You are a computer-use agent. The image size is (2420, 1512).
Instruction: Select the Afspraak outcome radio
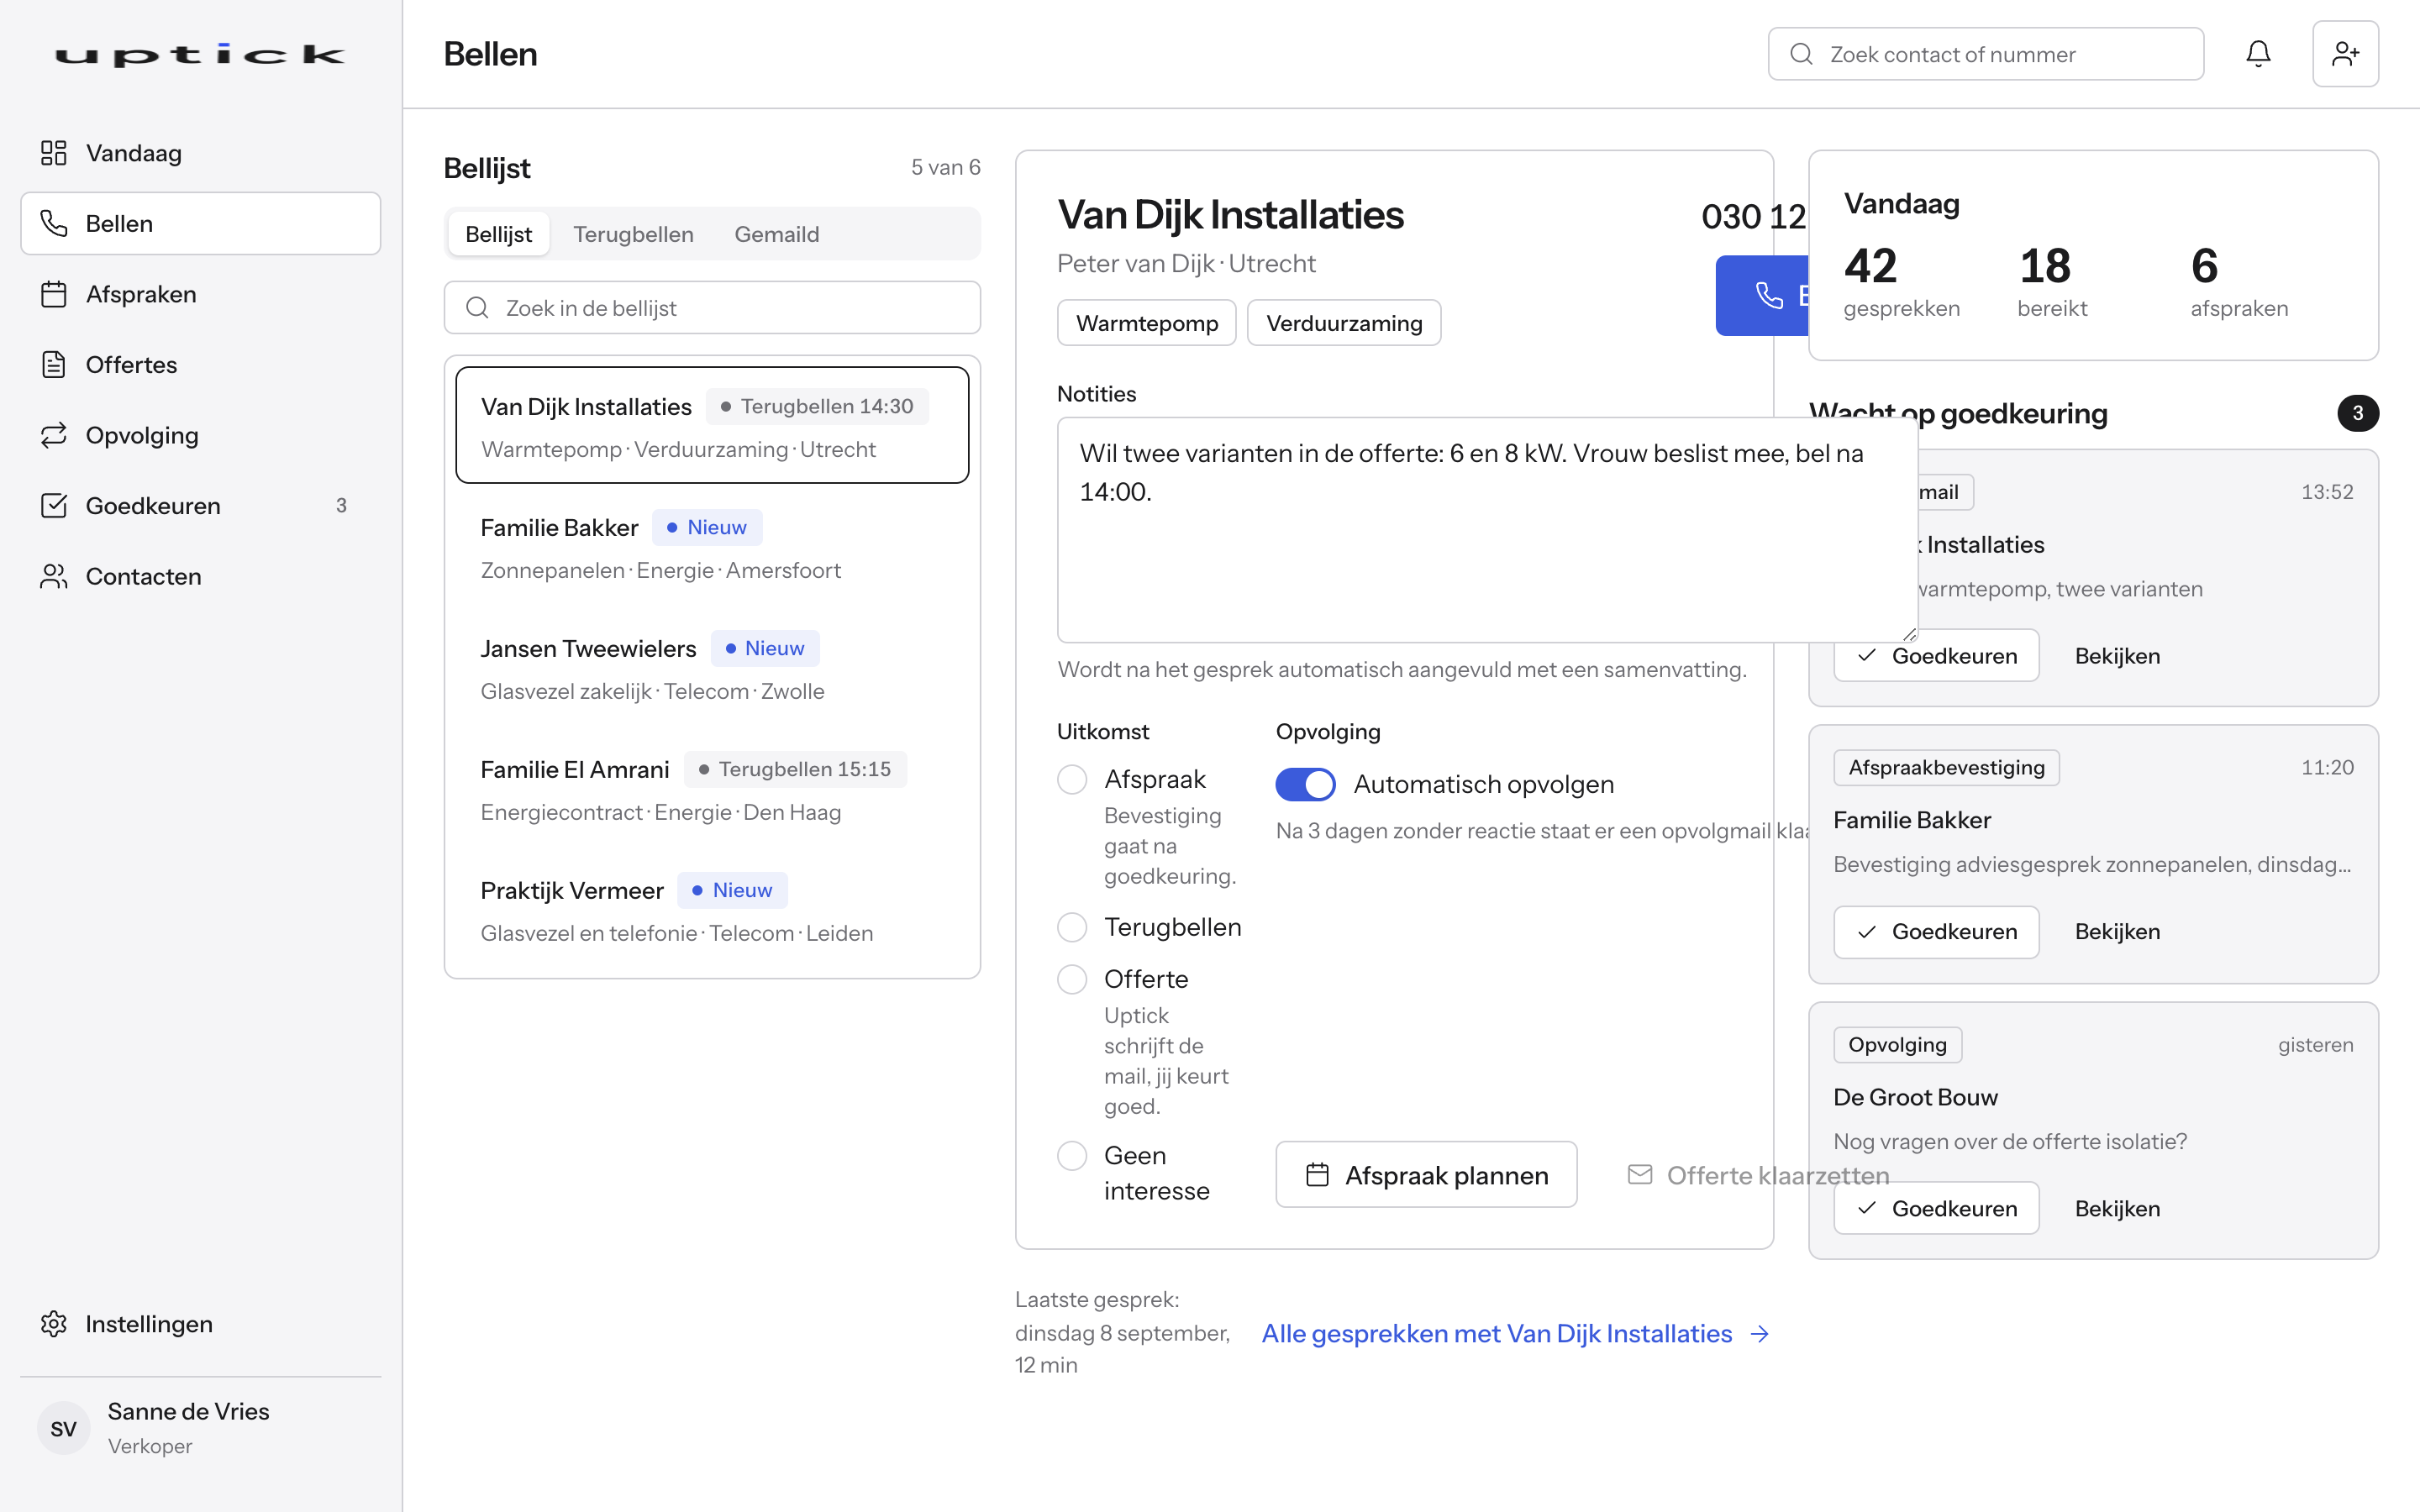click(x=1072, y=779)
